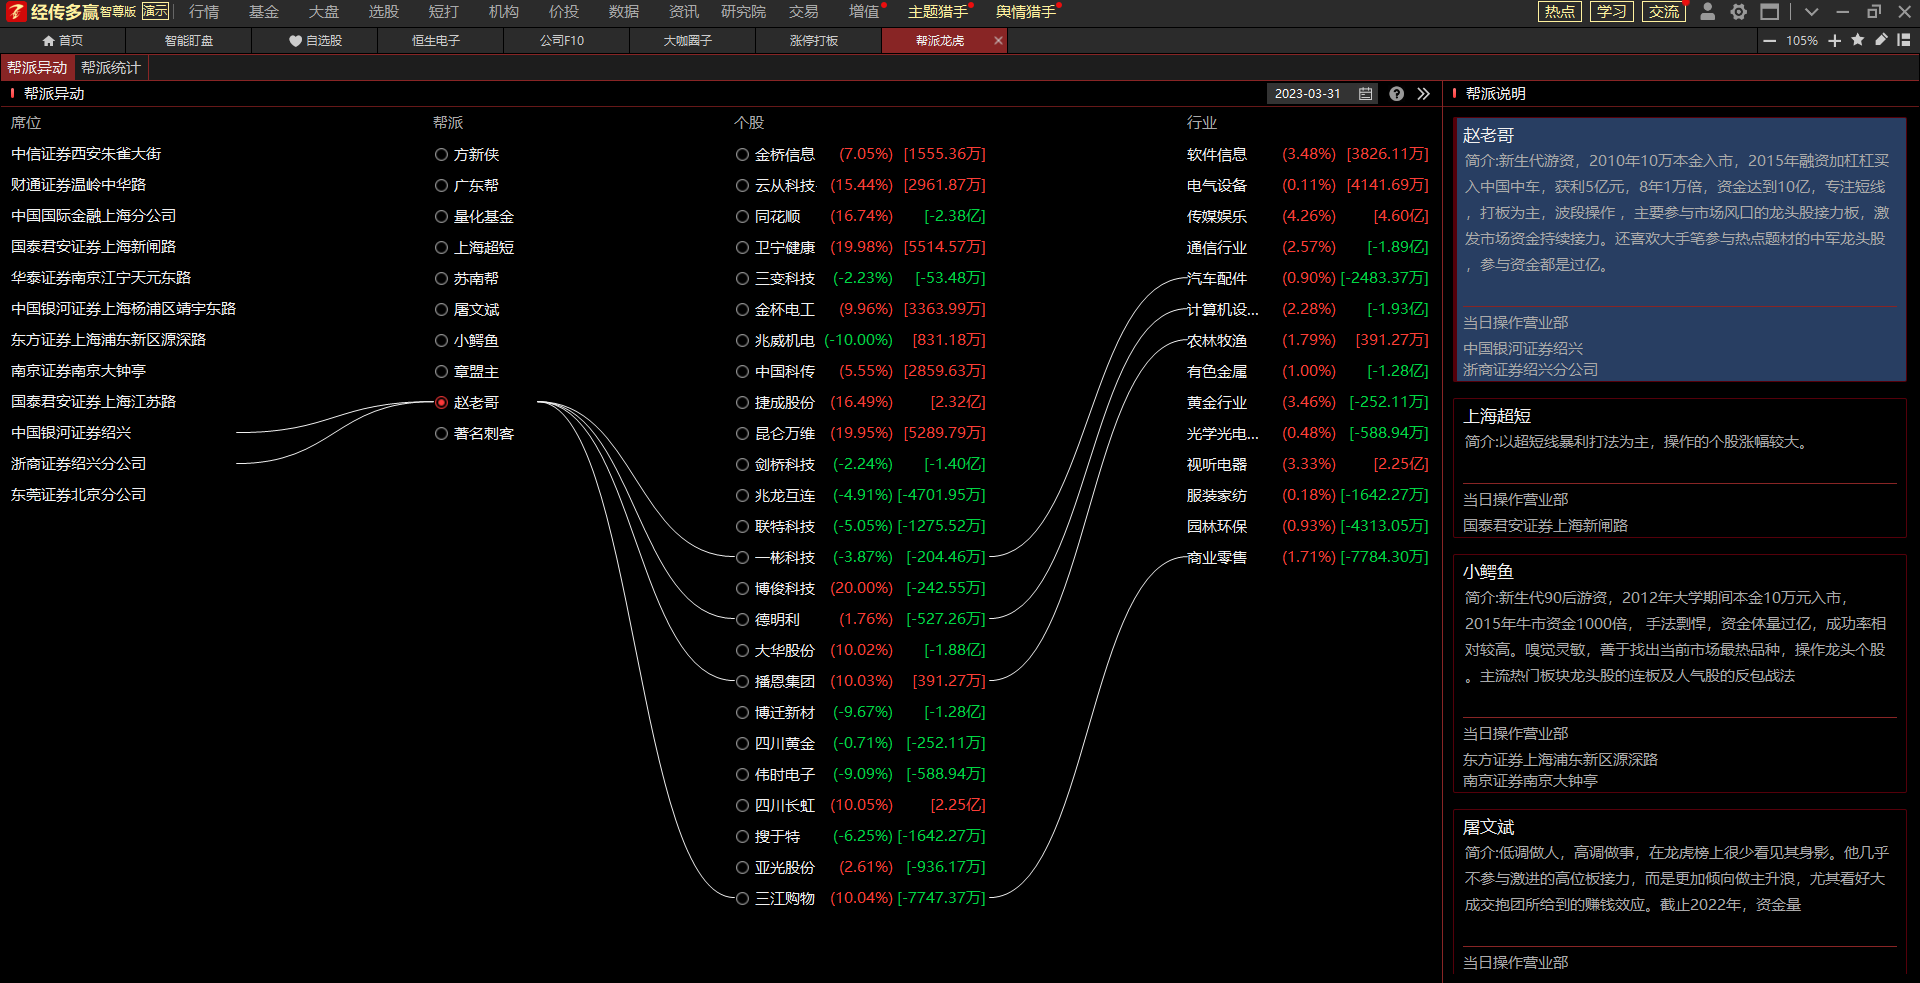The height and width of the screenshot is (983, 1920).
Task: Open the 上海超短 description card
Action: click(1680, 468)
